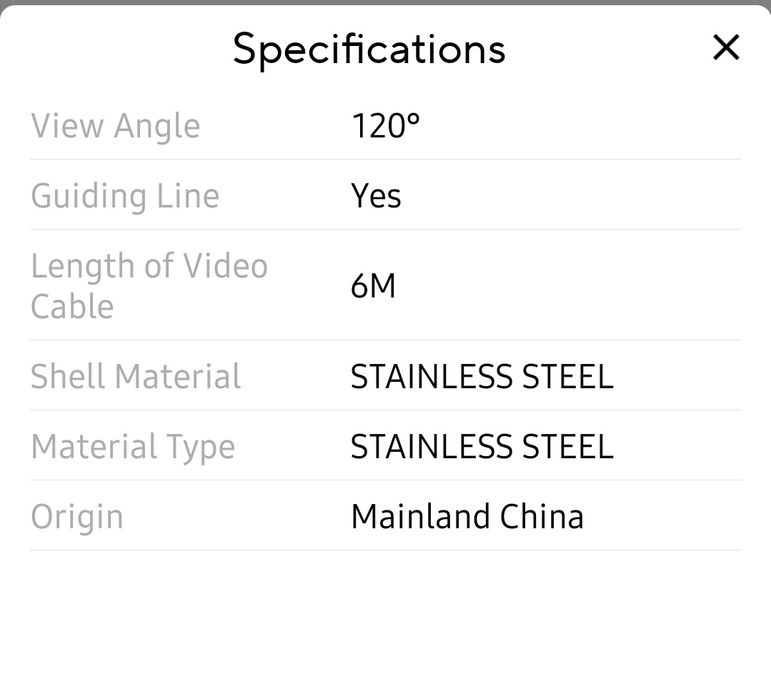Click the Specifications heading
771x700 pixels.
369,49
